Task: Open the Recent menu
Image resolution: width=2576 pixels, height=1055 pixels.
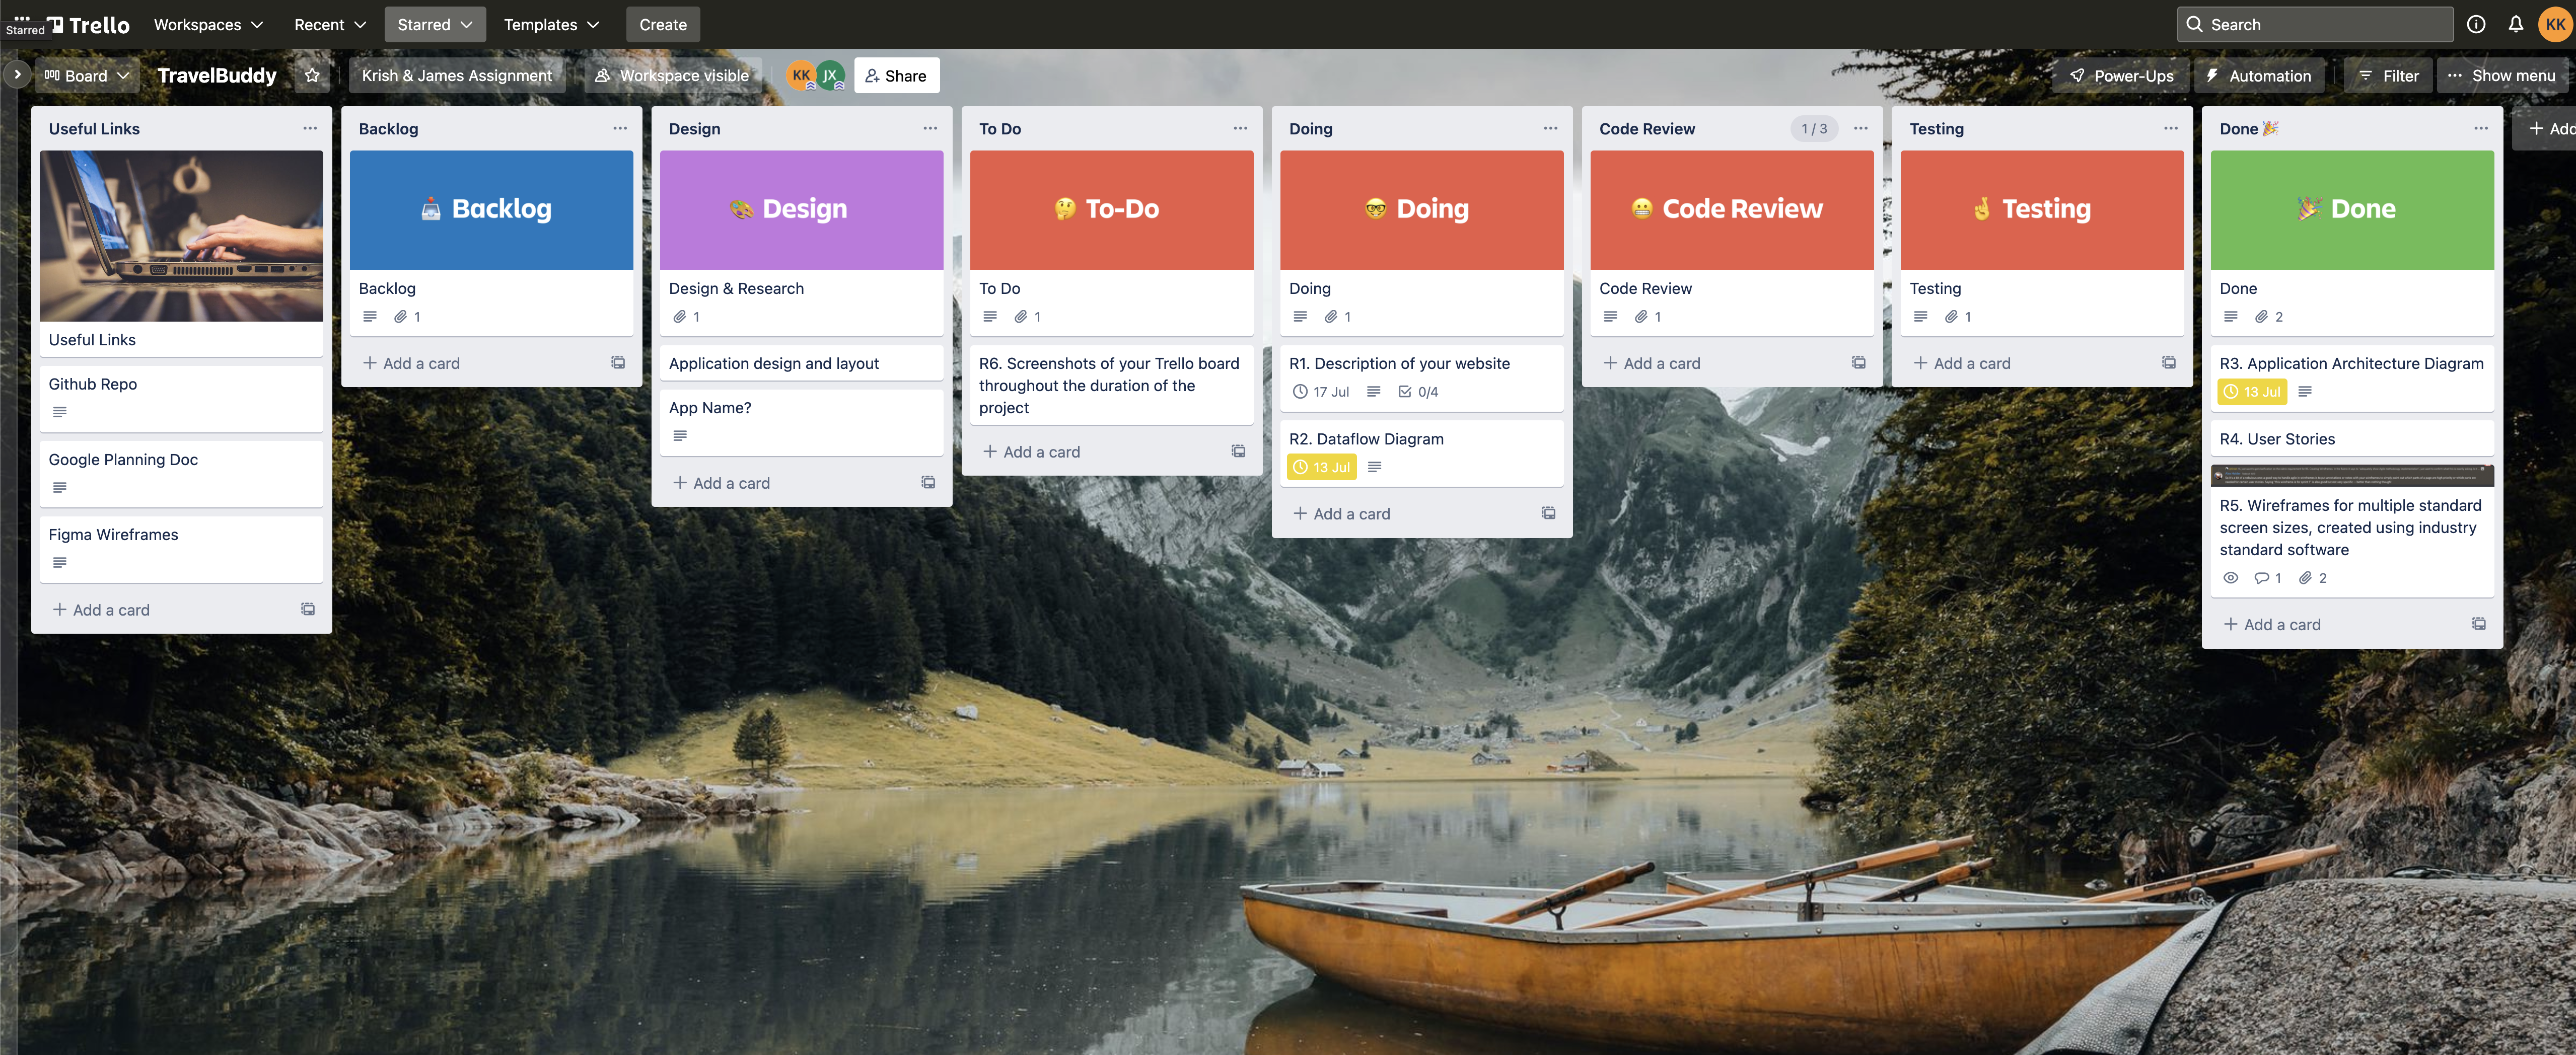Action: [x=330, y=24]
